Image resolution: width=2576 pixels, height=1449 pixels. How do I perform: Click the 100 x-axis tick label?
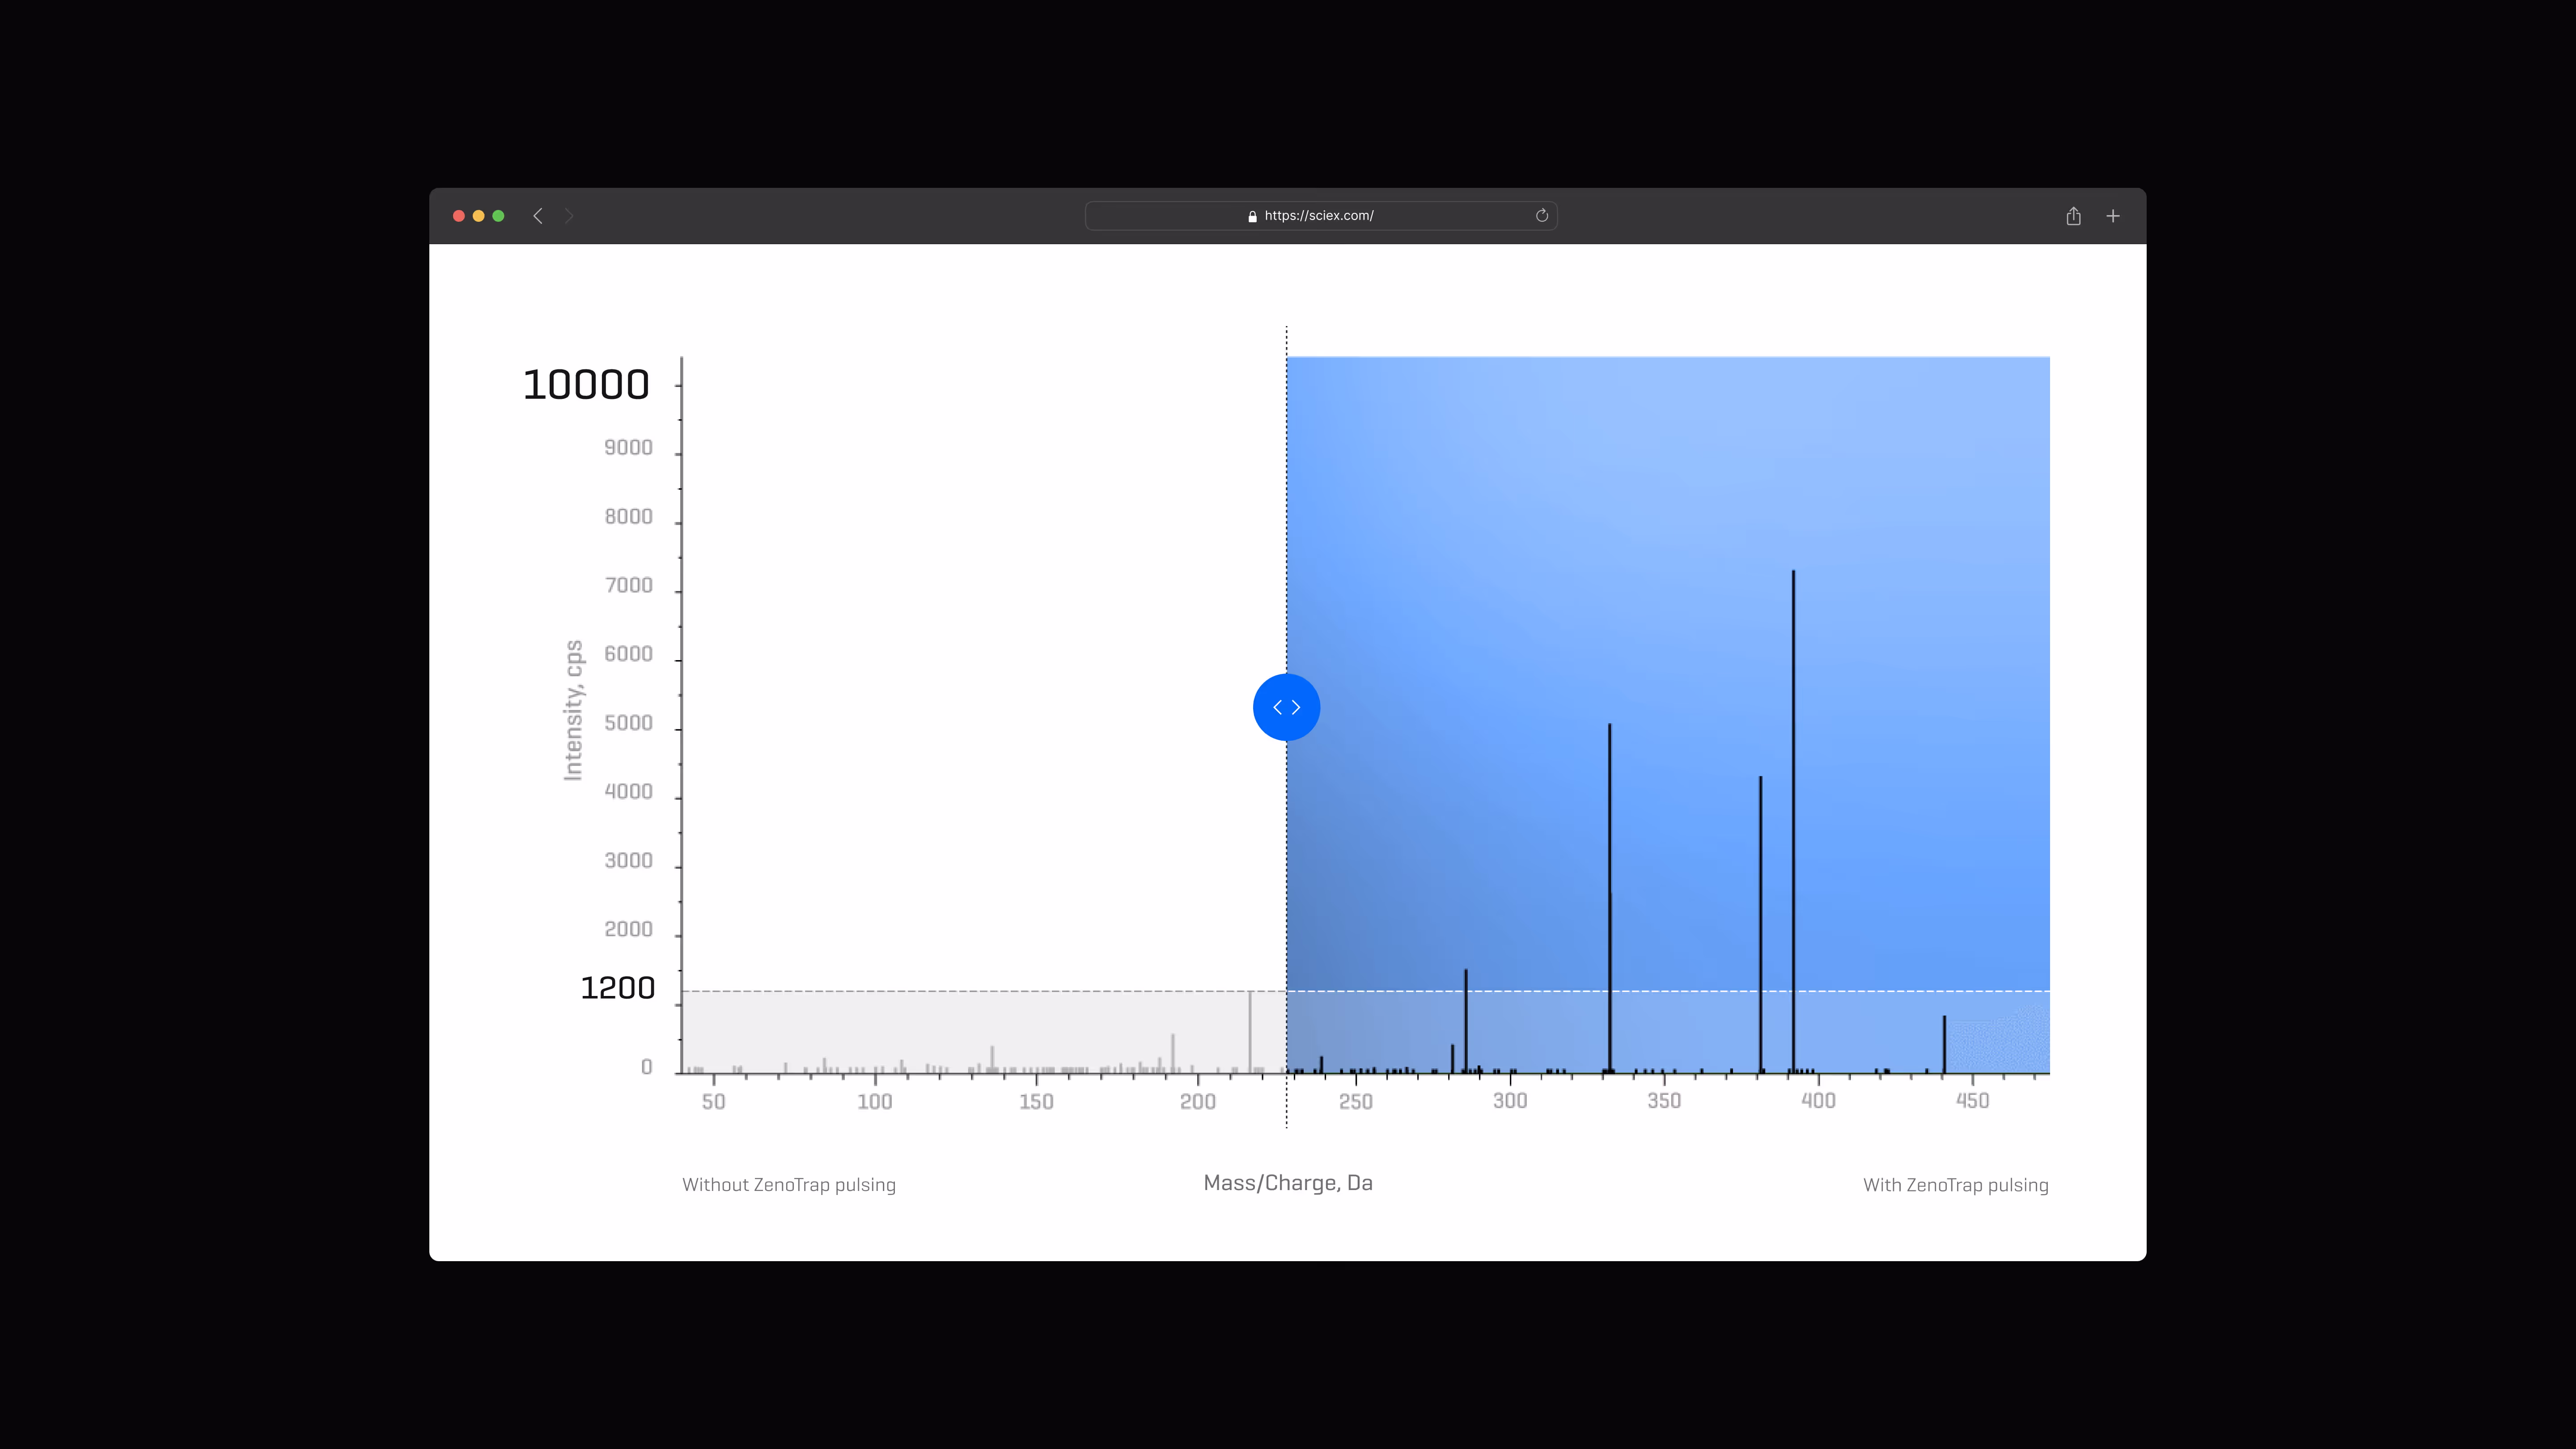click(x=875, y=1102)
